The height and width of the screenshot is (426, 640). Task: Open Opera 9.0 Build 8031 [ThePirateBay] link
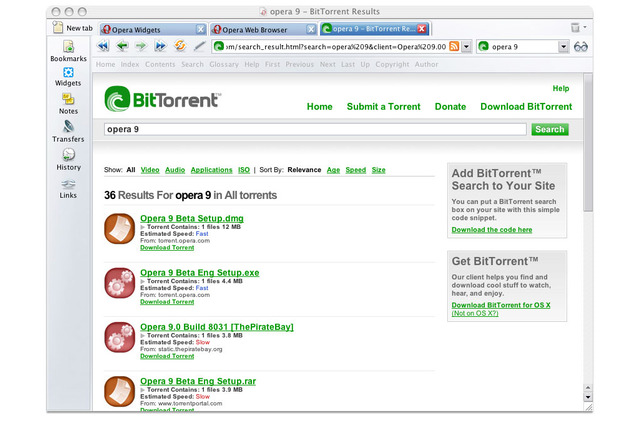pos(217,327)
